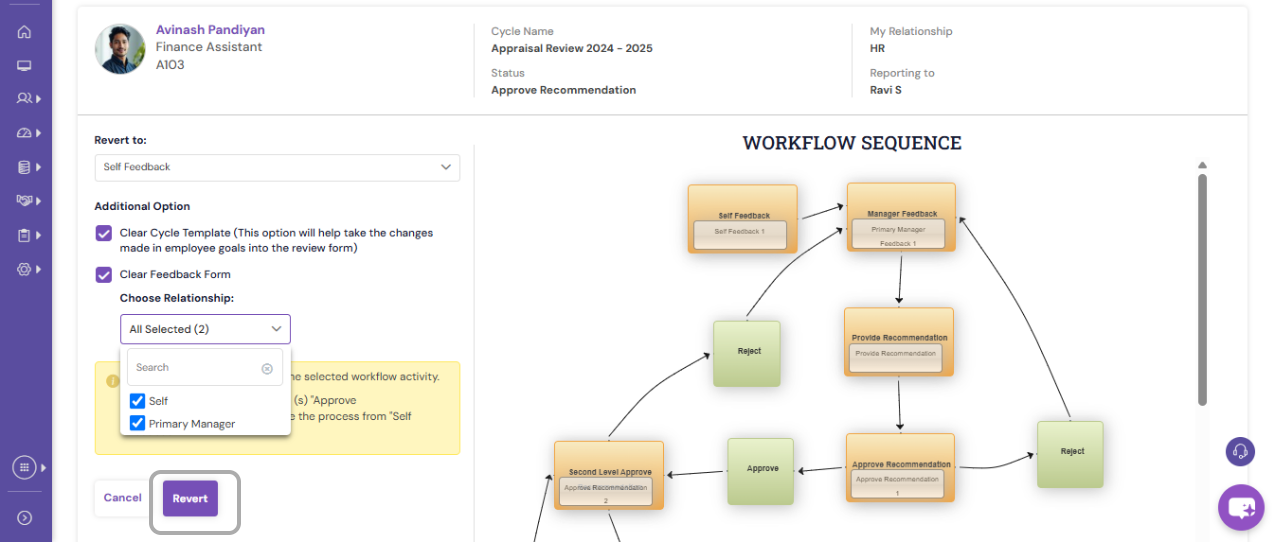Expand handshake sidebar submenu arrow
The image size is (1275, 542).
(38, 201)
